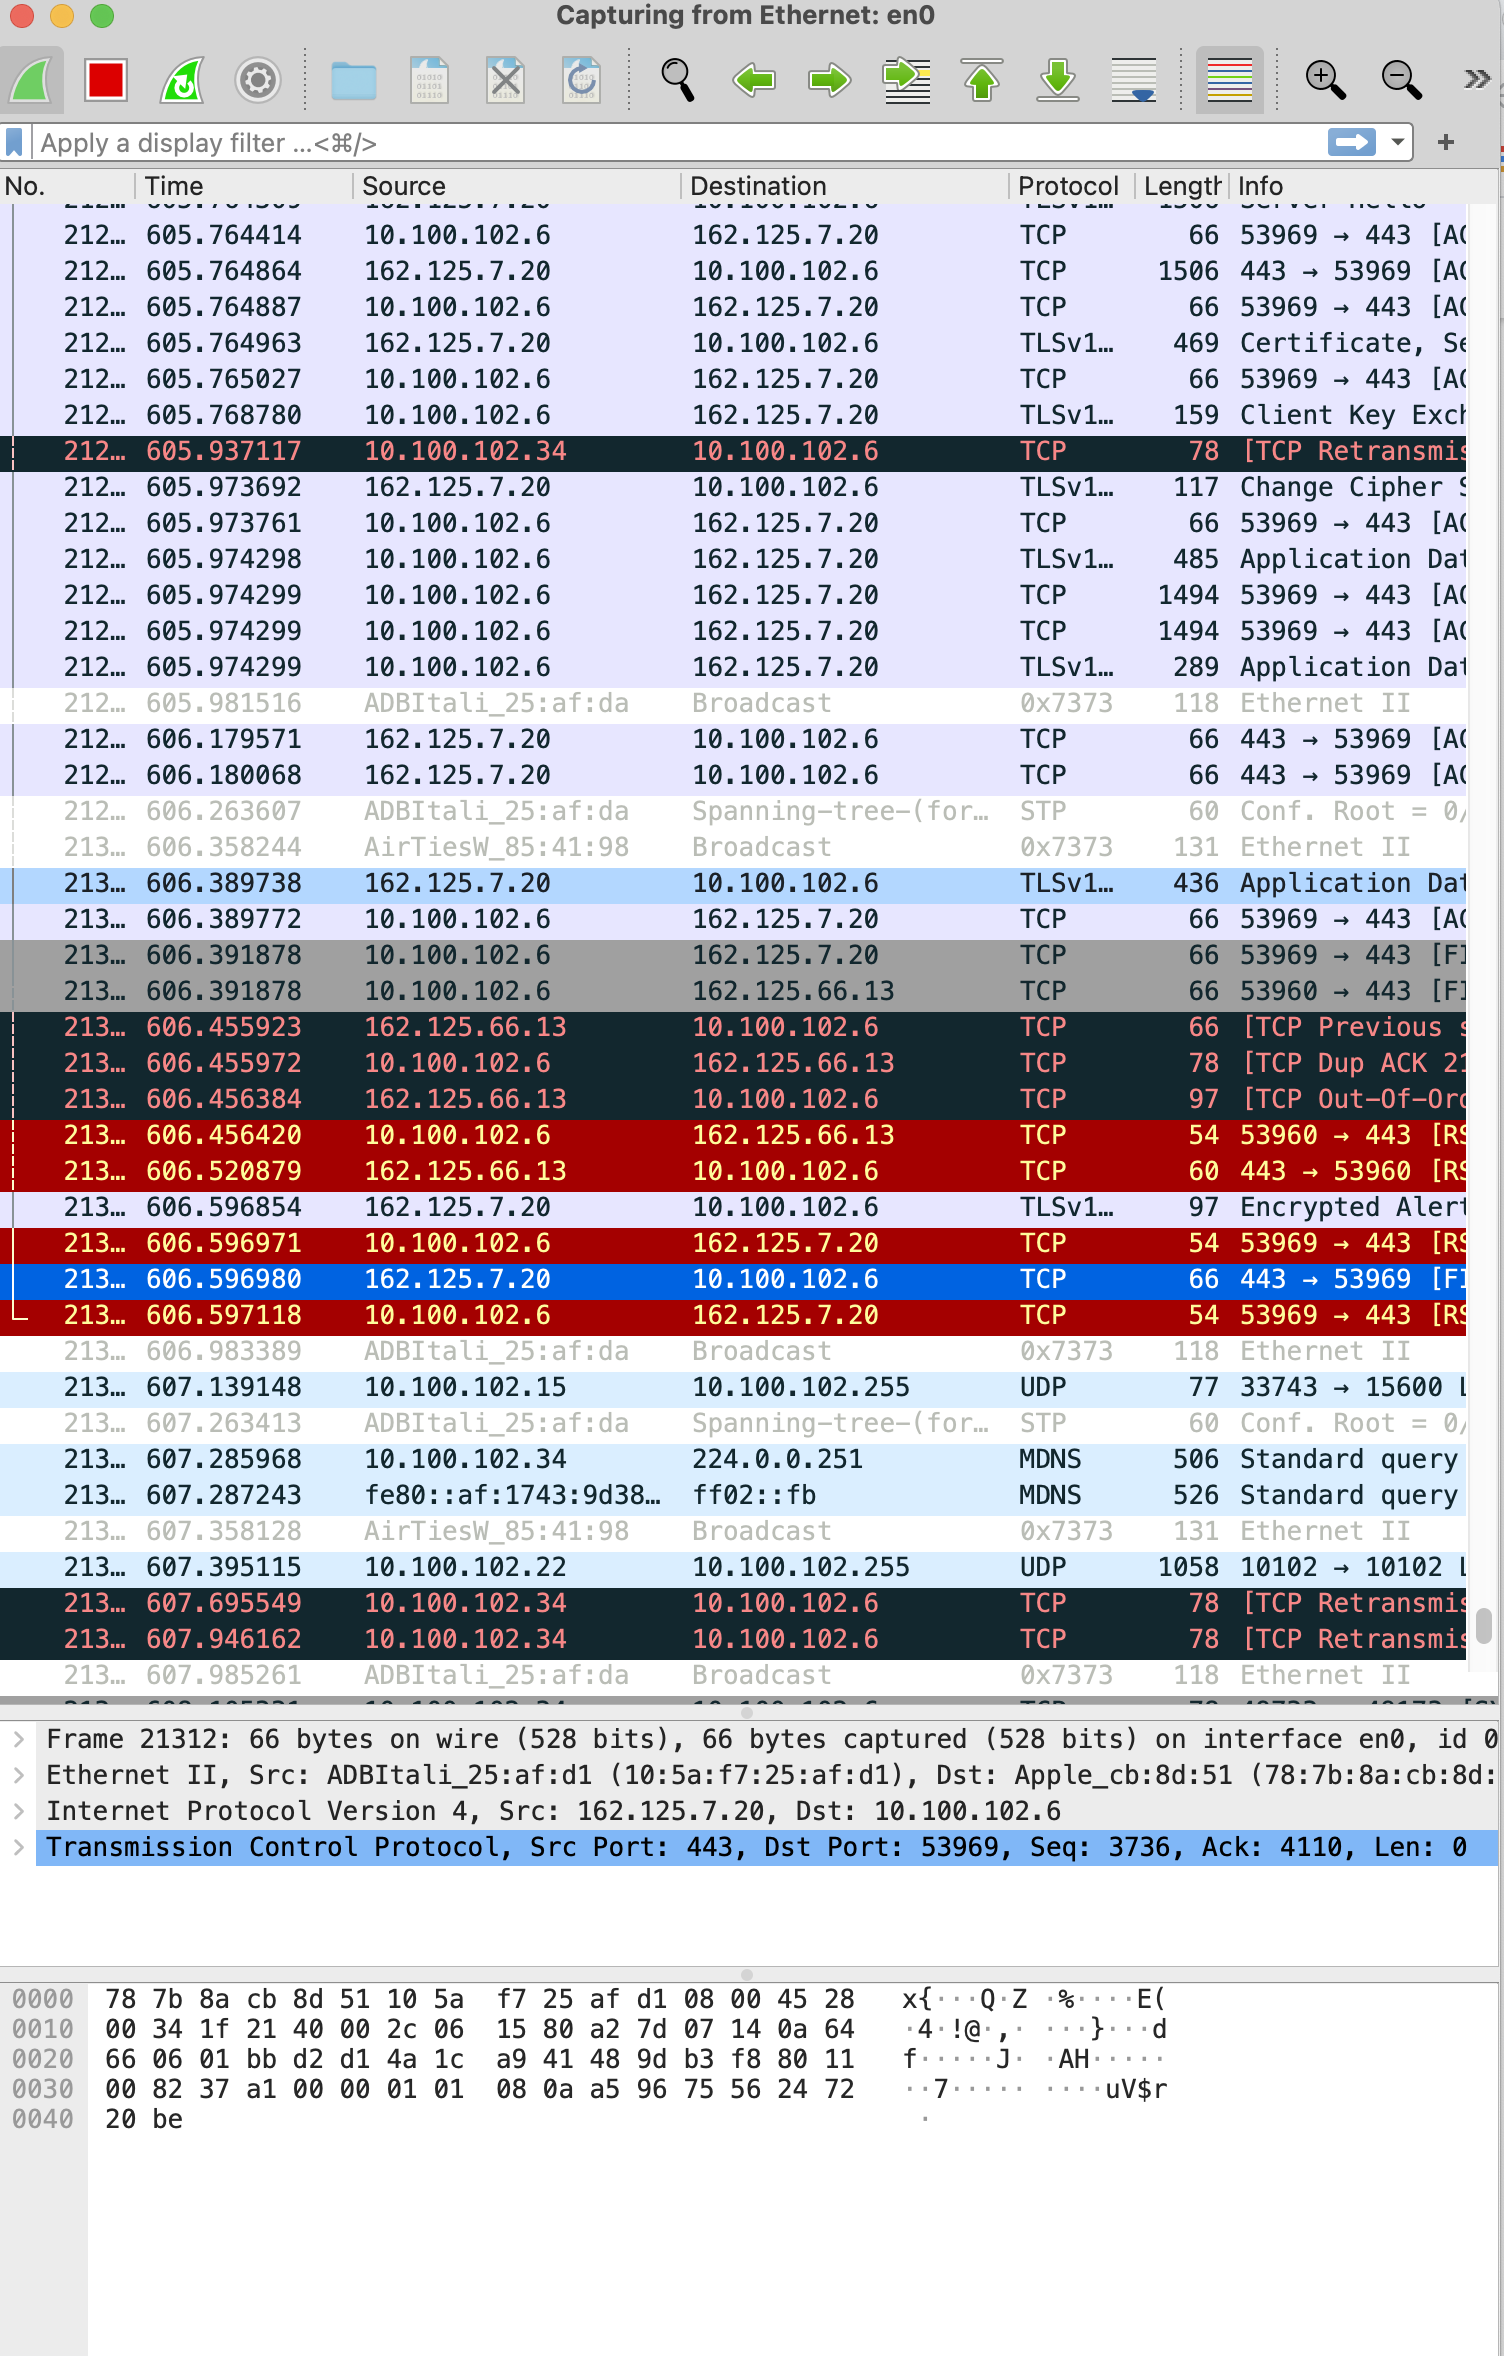Save the capture file icon
The image size is (1504, 2356).
click(429, 80)
